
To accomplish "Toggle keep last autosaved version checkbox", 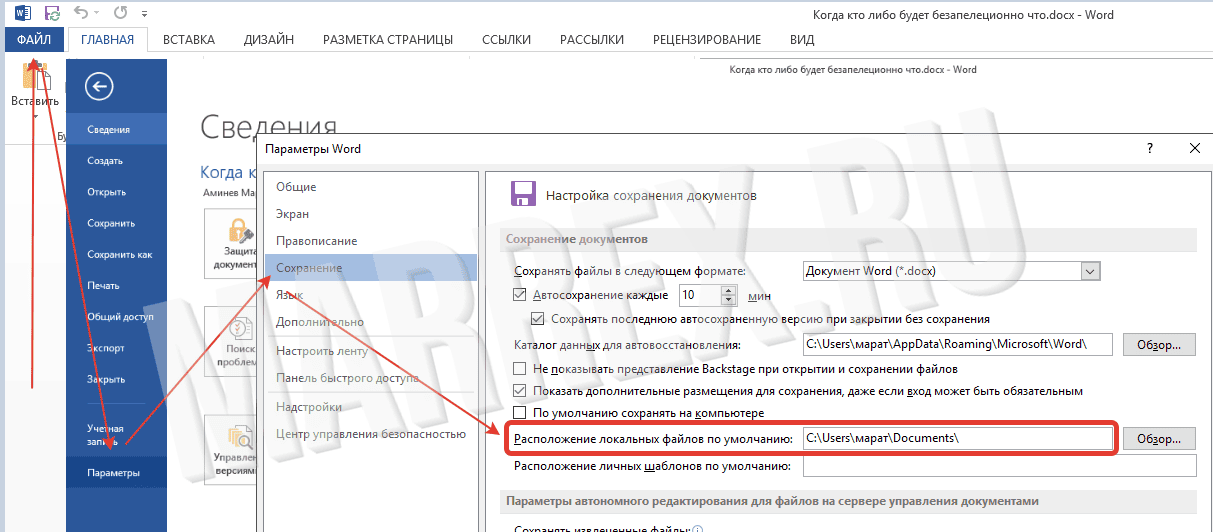I will point(538,319).
